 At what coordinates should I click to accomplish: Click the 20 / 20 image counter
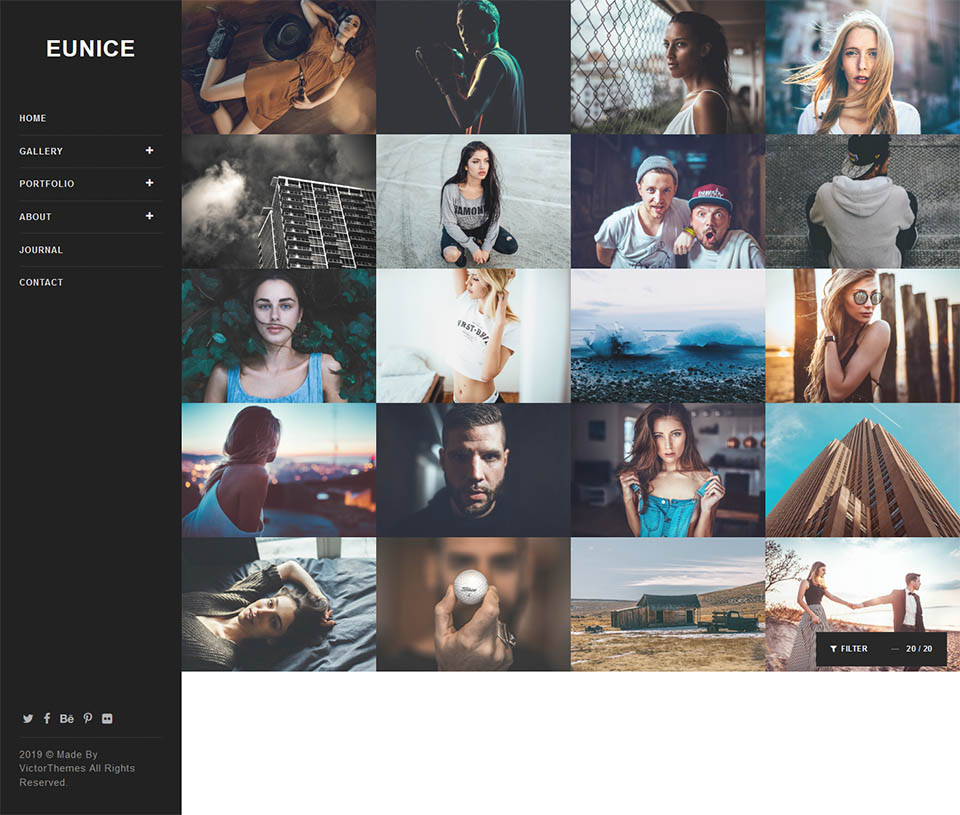pos(918,649)
